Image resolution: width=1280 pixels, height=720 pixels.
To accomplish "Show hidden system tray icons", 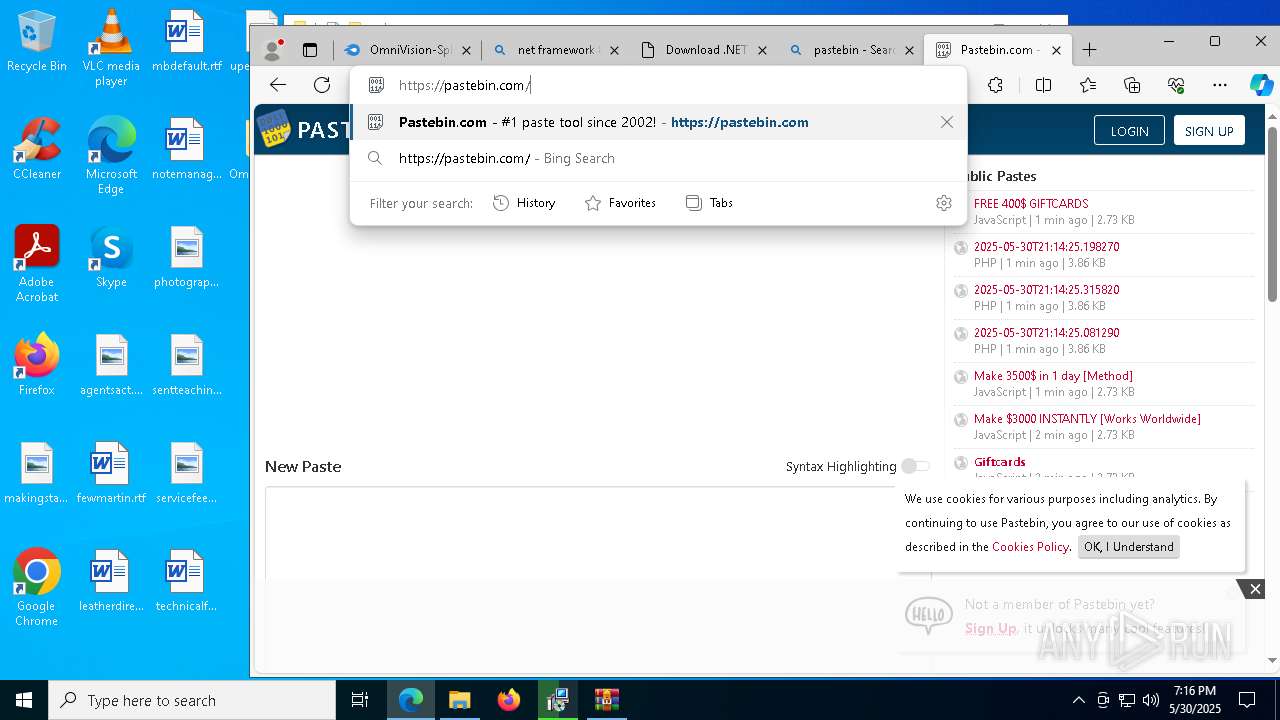I will click(x=1078, y=700).
